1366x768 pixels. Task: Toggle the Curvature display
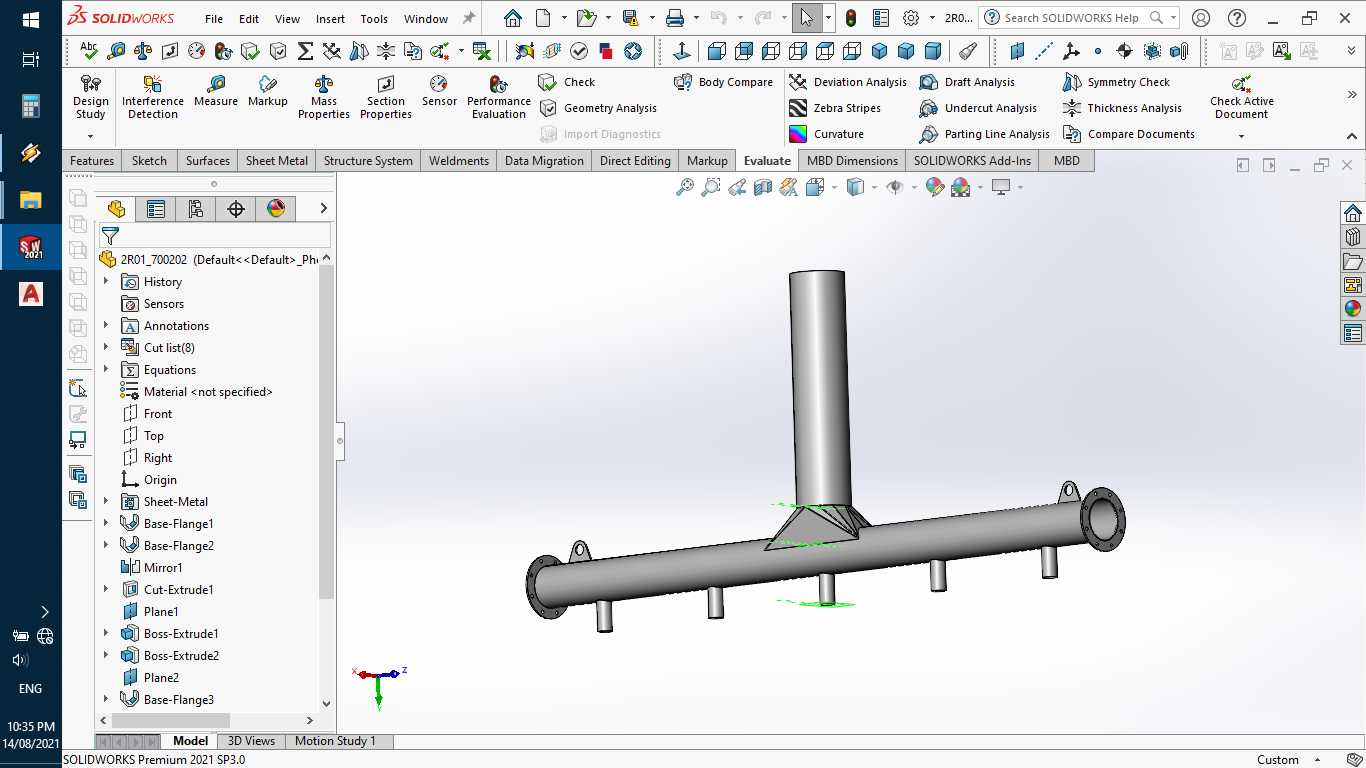(827, 134)
